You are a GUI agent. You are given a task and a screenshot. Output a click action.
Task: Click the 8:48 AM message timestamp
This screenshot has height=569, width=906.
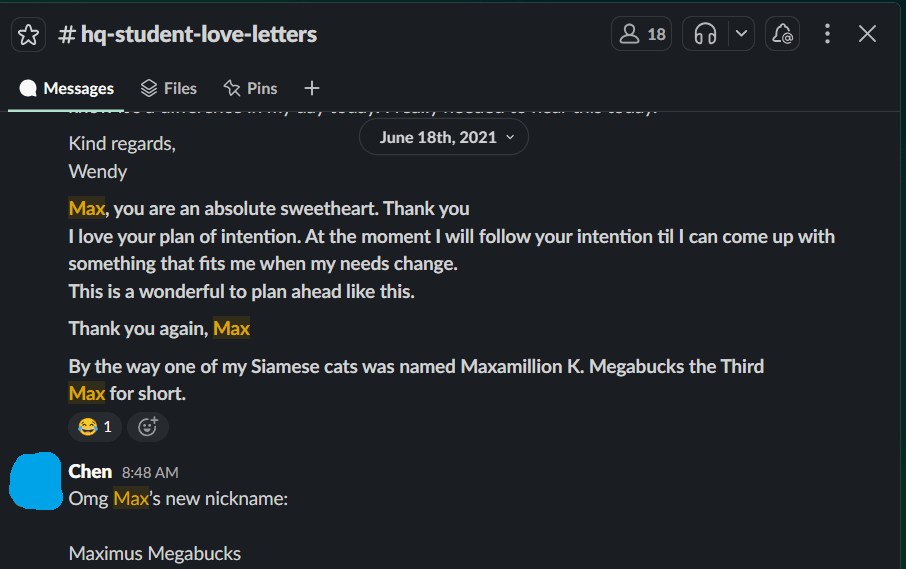tap(150, 472)
